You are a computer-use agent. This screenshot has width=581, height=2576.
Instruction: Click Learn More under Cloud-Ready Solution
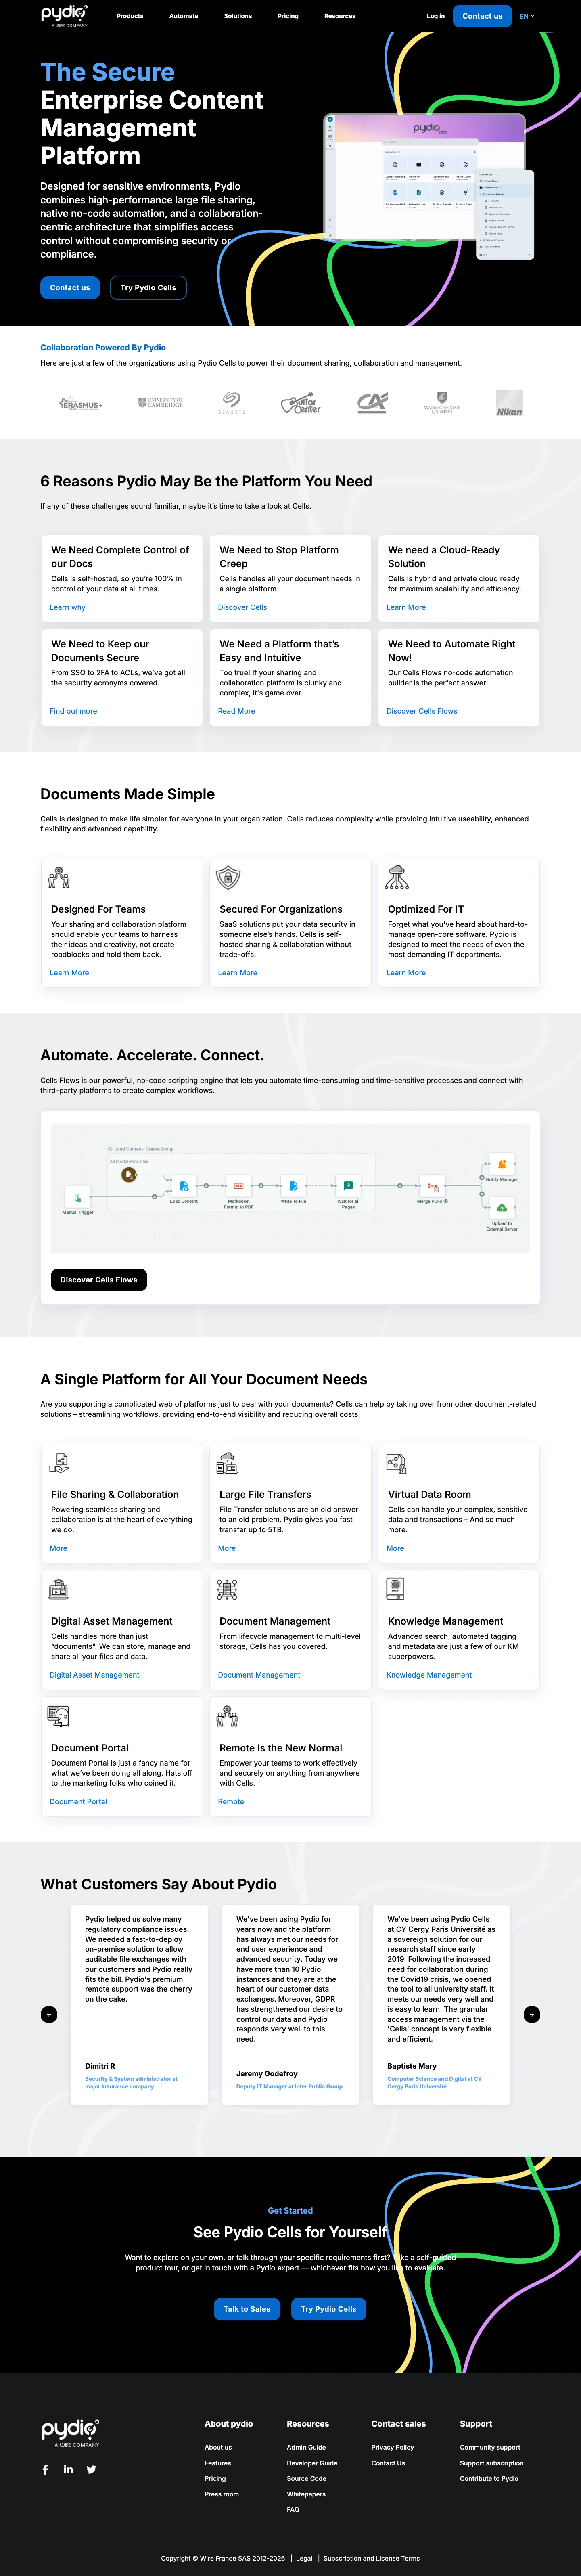pos(406,607)
